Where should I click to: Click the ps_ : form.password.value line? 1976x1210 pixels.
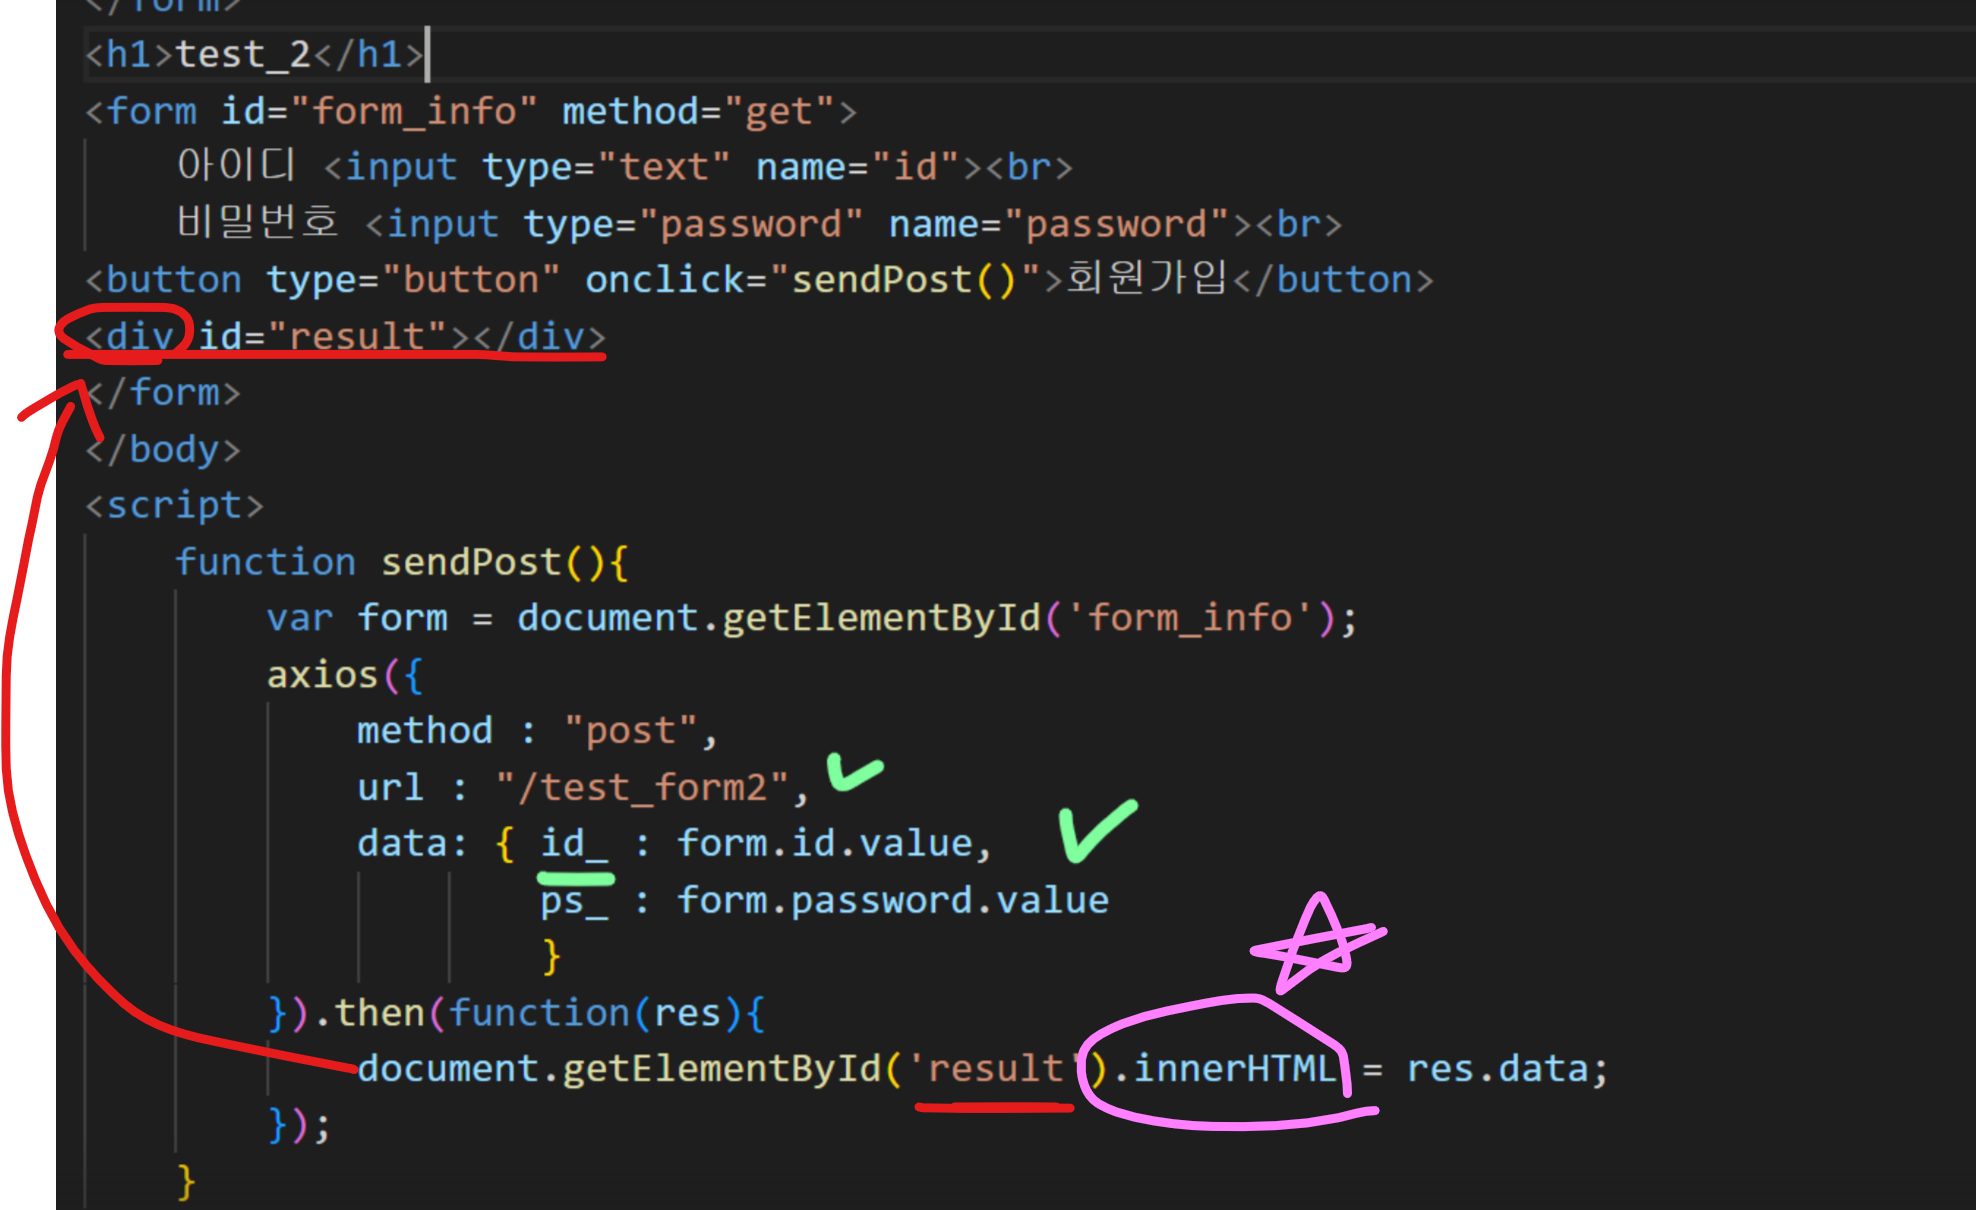point(824,900)
